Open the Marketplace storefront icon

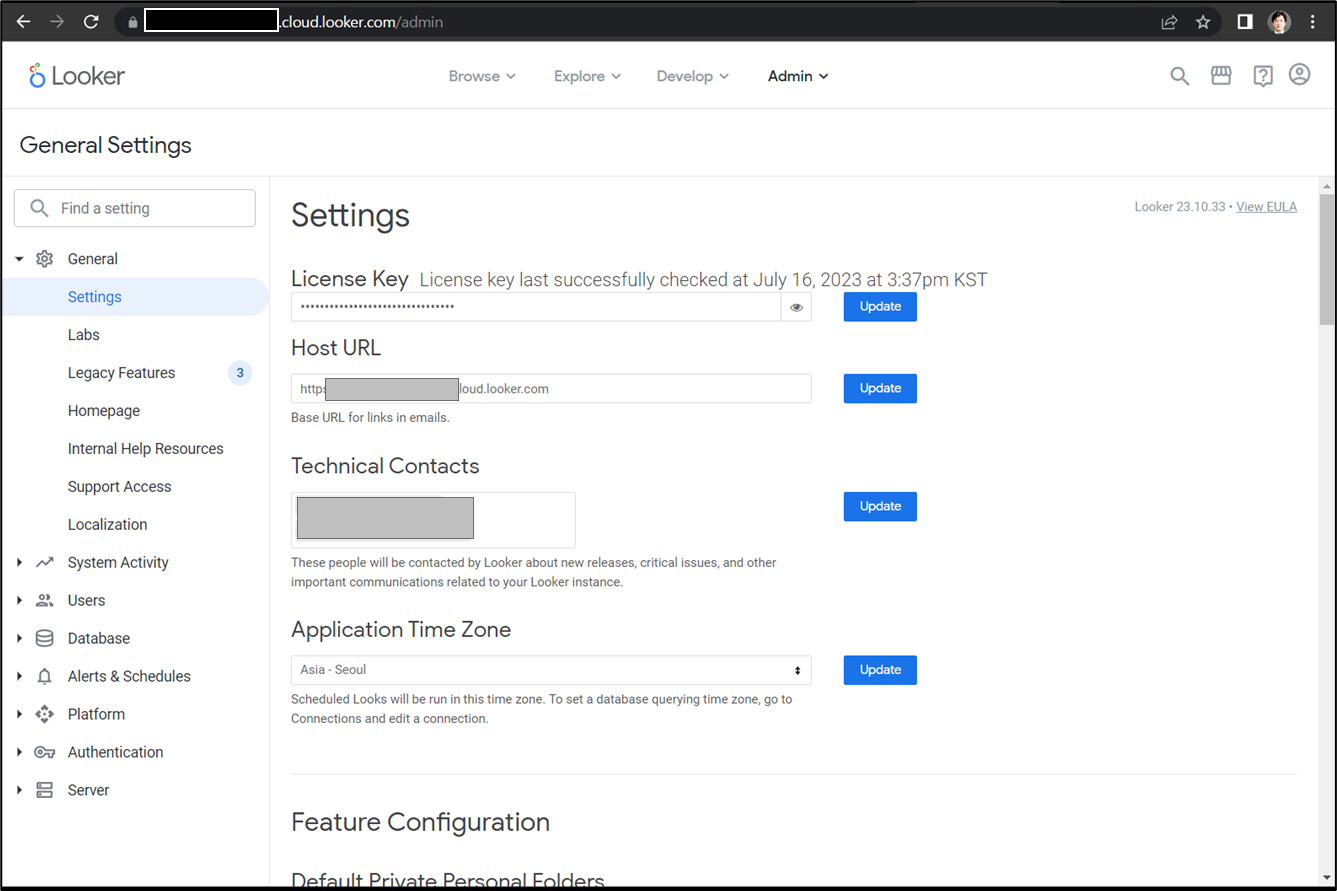click(x=1221, y=76)
